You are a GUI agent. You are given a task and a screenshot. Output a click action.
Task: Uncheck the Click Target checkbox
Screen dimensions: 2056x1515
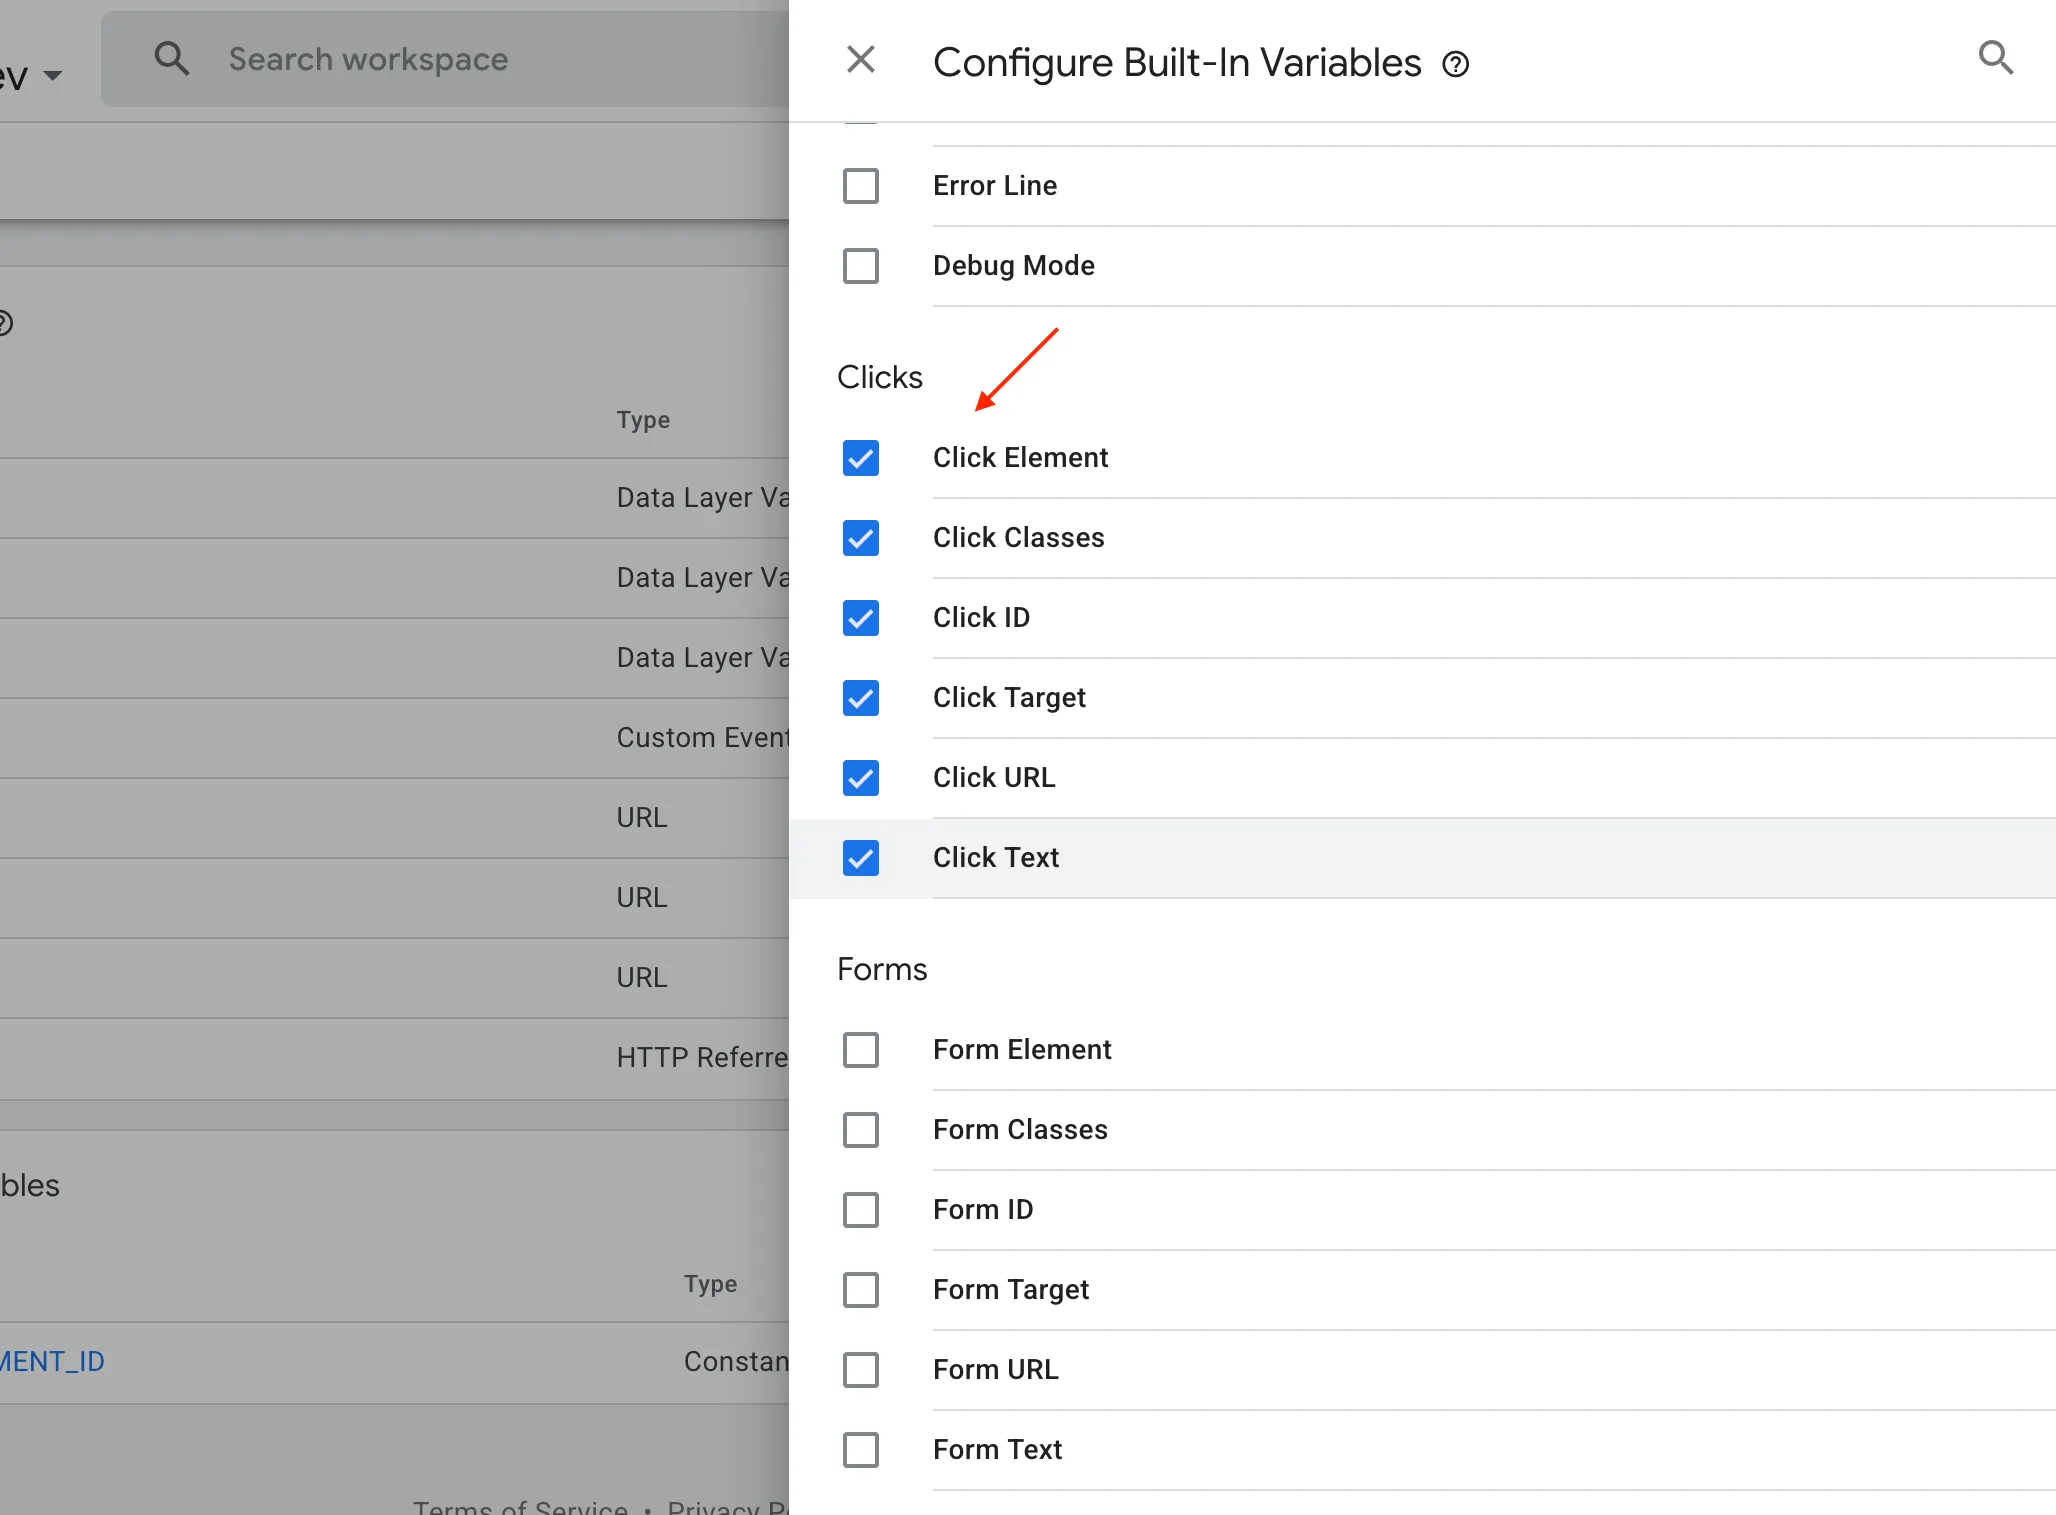pyautogui.click(x=861, y=698)
